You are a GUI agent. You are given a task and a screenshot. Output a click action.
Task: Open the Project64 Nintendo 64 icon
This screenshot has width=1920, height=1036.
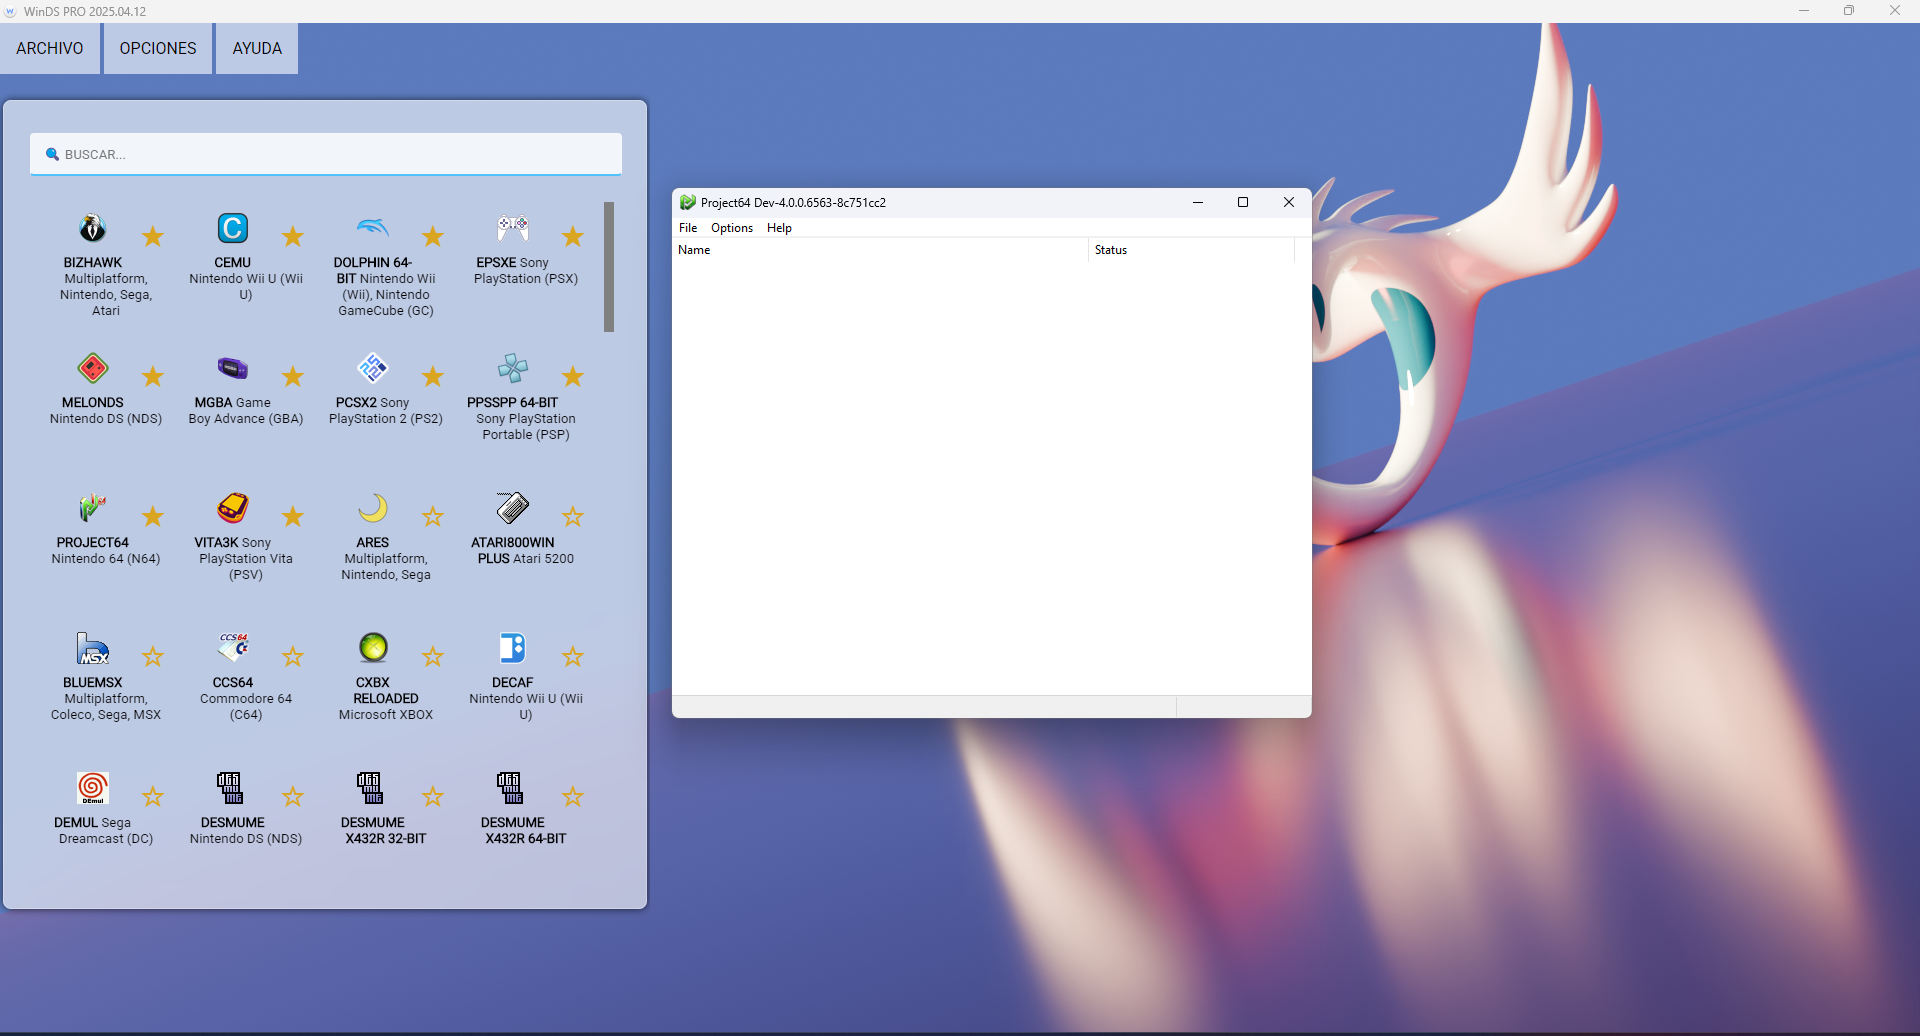coord(93,508)
